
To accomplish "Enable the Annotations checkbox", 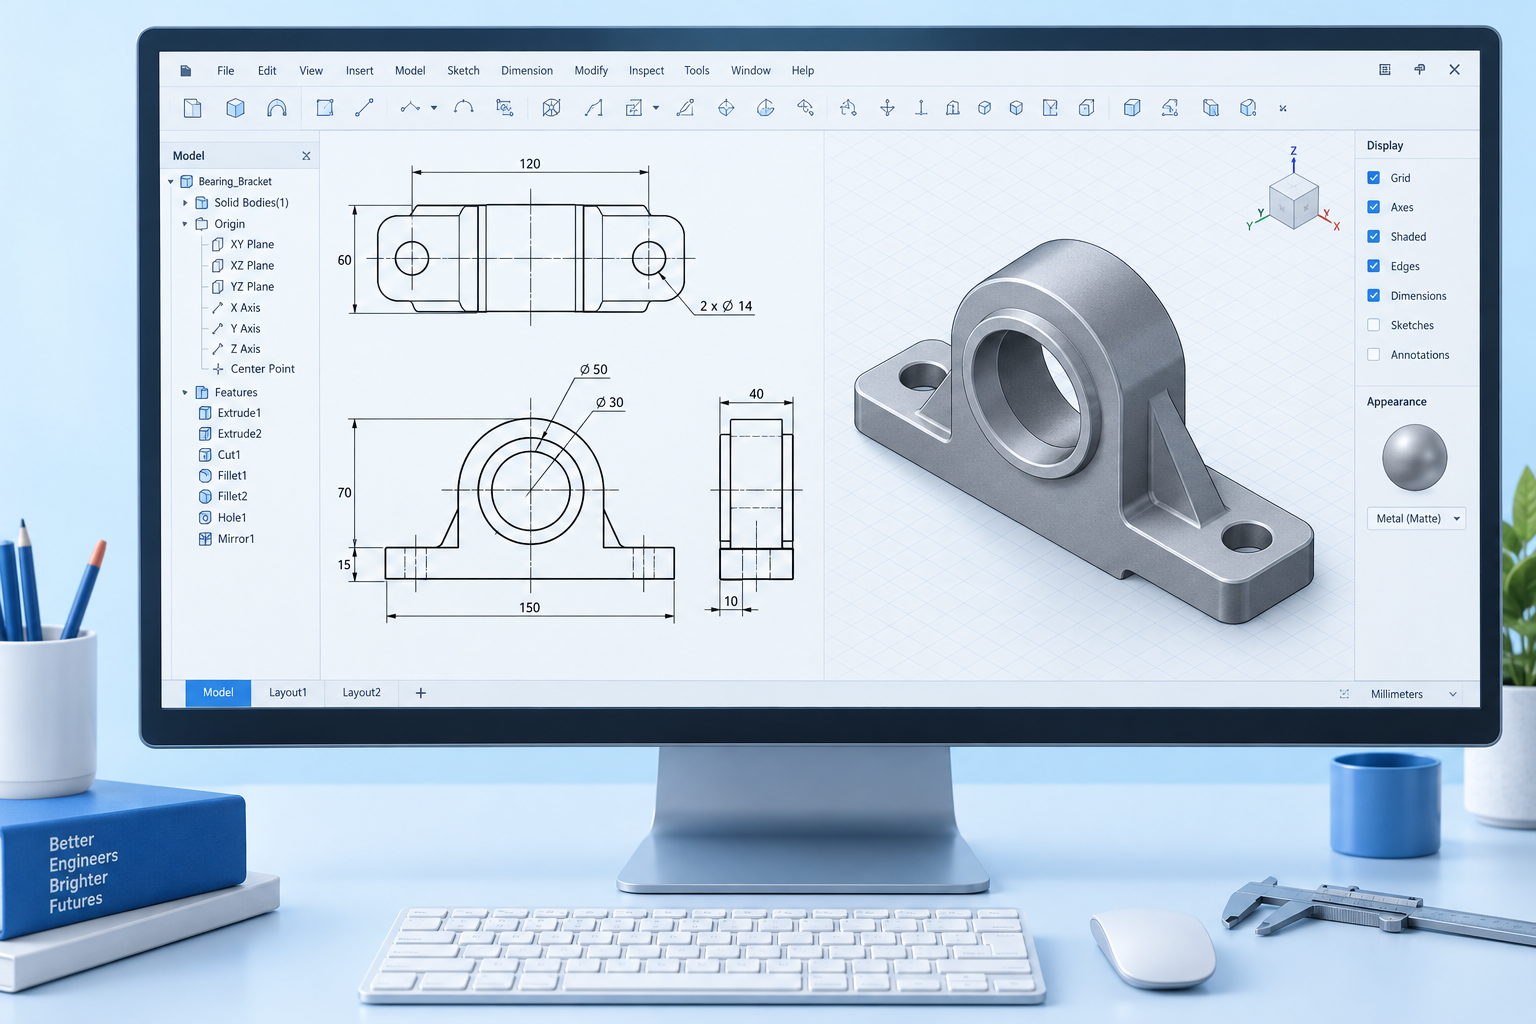I will click(x=1374, y=355).
